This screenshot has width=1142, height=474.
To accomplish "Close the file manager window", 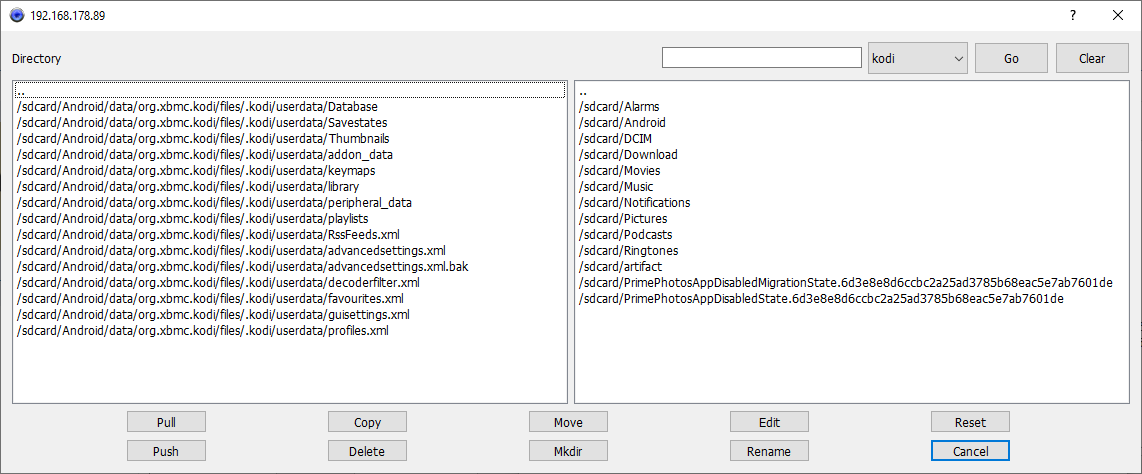I will tap(1117, 15).
